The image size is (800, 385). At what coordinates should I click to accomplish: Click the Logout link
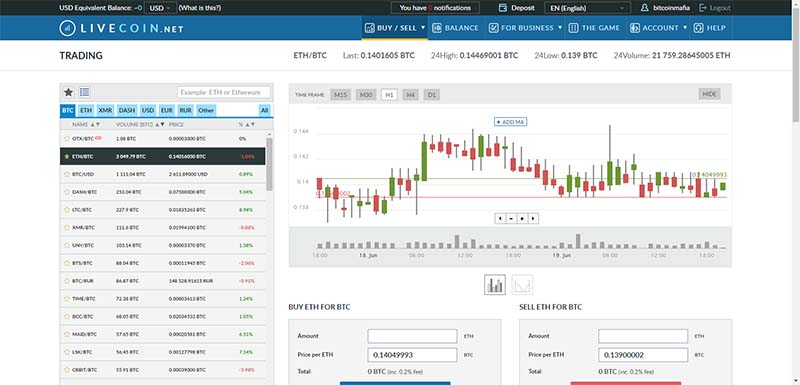[720, 8]
